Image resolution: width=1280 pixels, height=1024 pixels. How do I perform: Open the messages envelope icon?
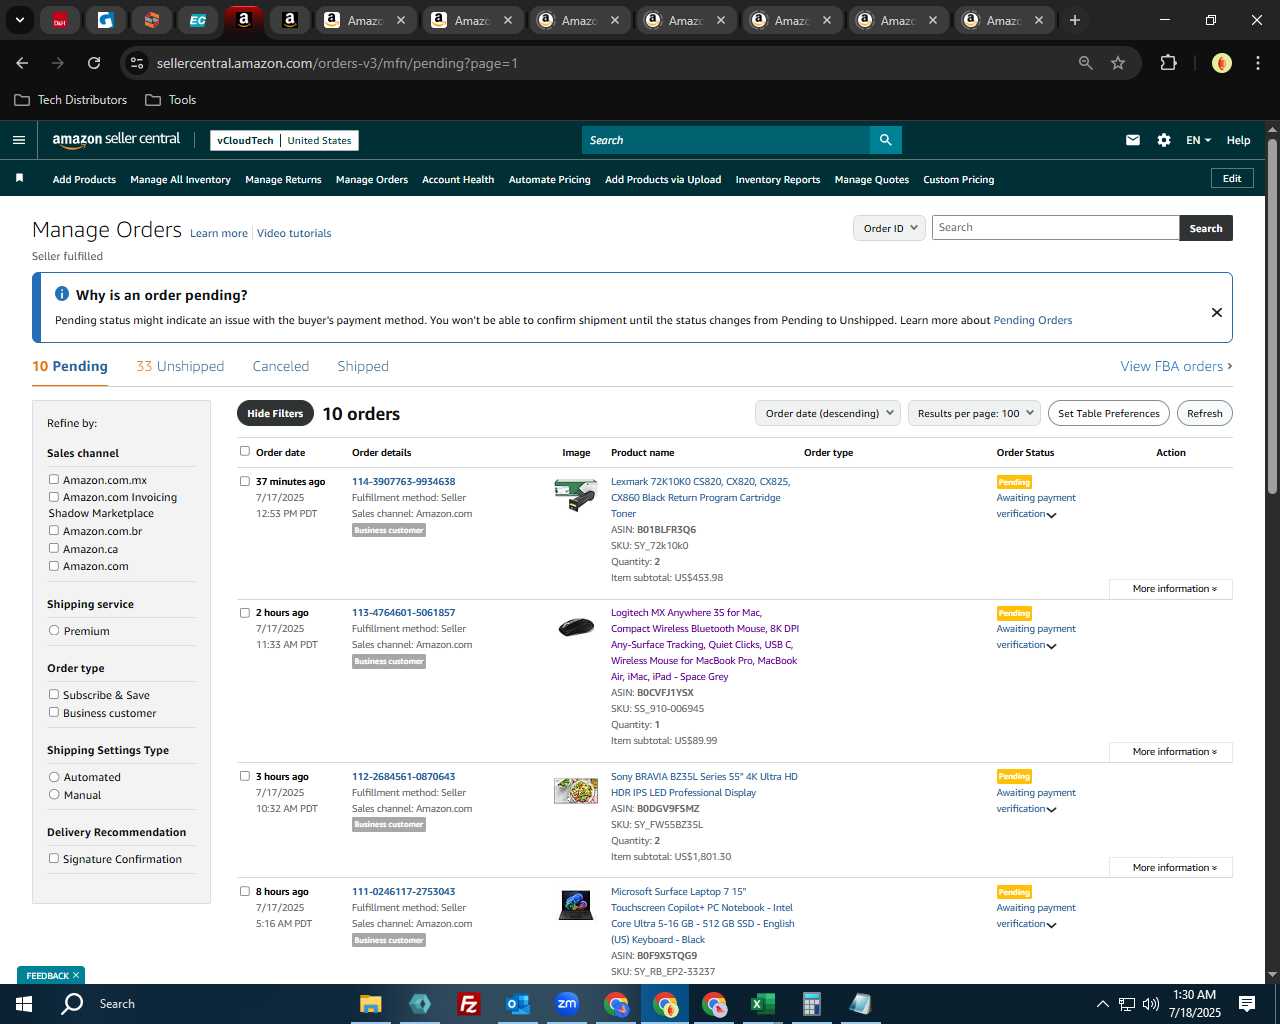pyautogui.click(x=1133, y=140)
